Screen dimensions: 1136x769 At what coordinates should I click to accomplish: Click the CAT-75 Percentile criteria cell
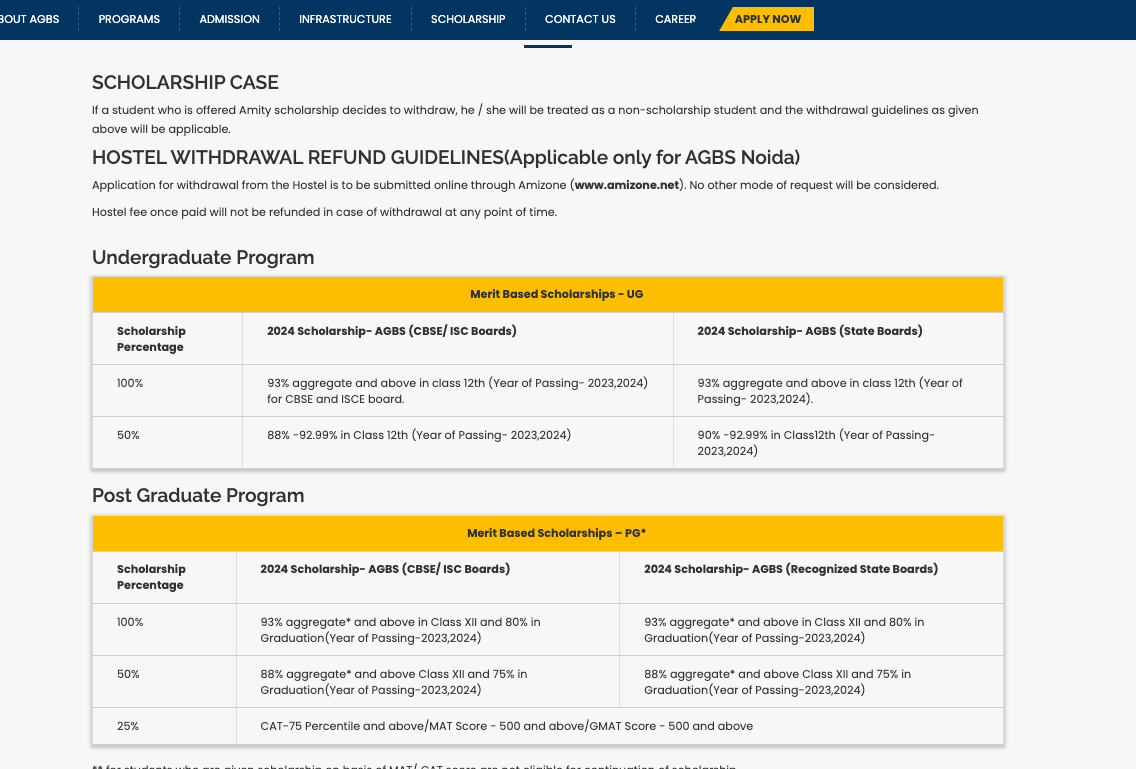point(506,726)
